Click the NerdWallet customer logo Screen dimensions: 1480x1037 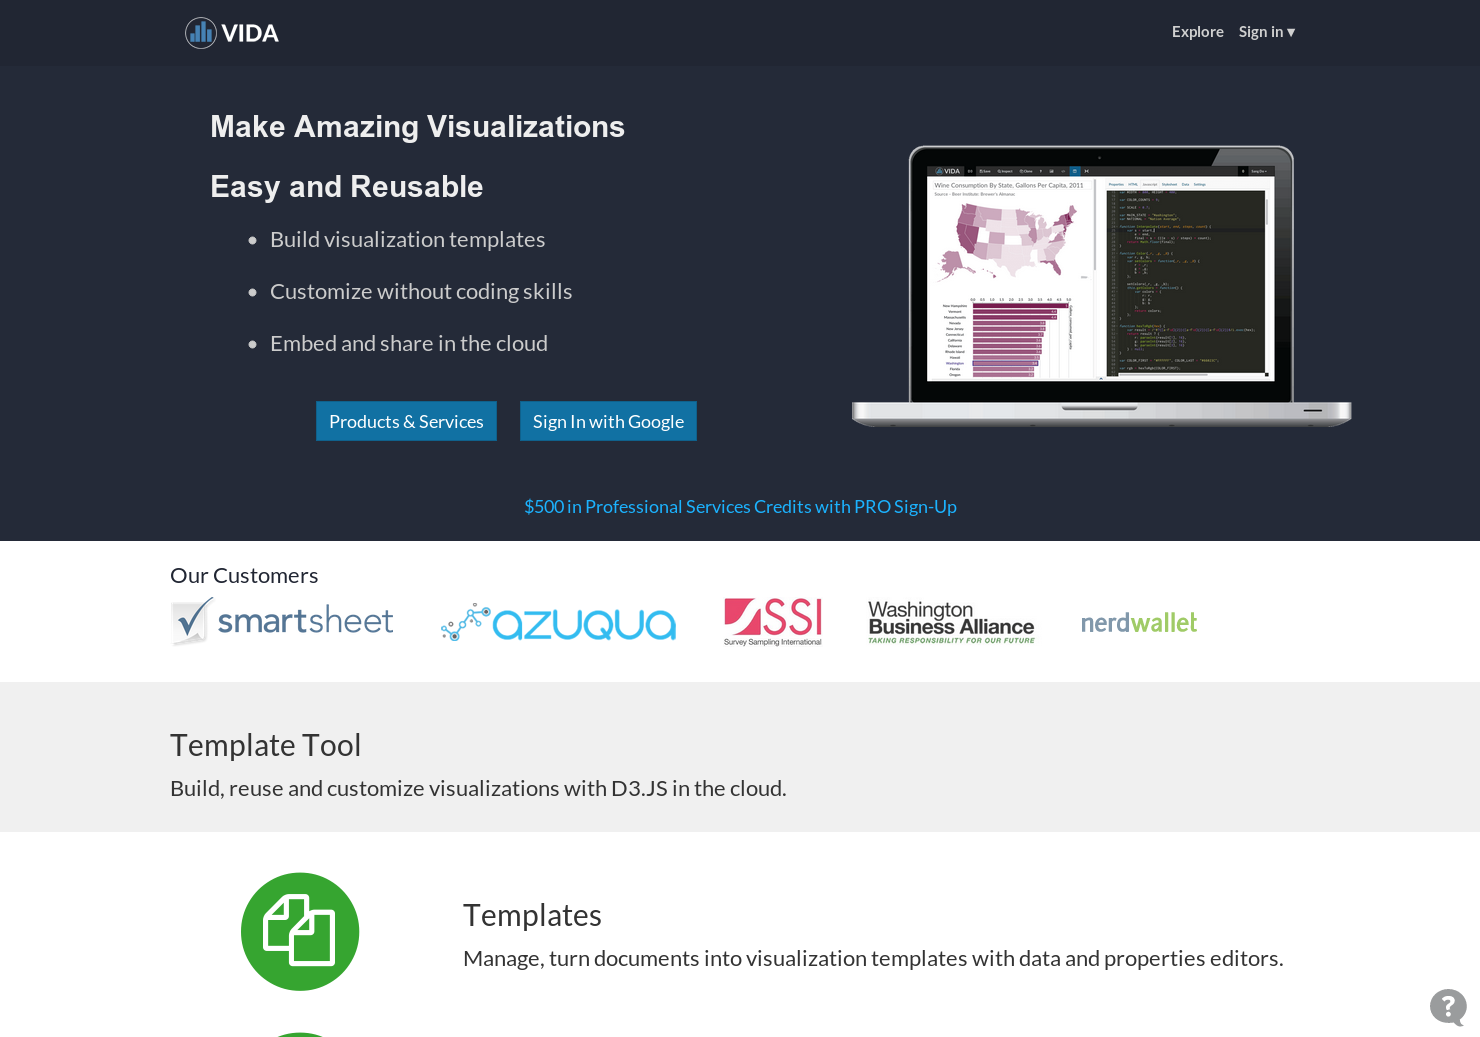1139,623
